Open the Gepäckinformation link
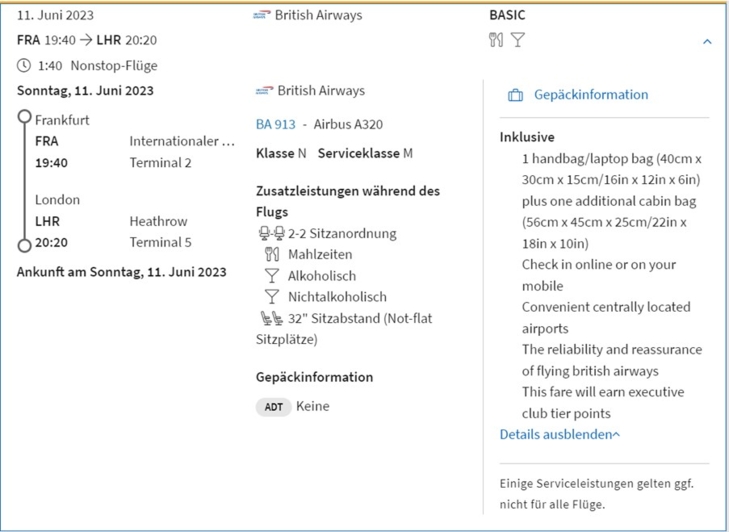This screenshot has height=532, width=729. [x=590, y=95]
